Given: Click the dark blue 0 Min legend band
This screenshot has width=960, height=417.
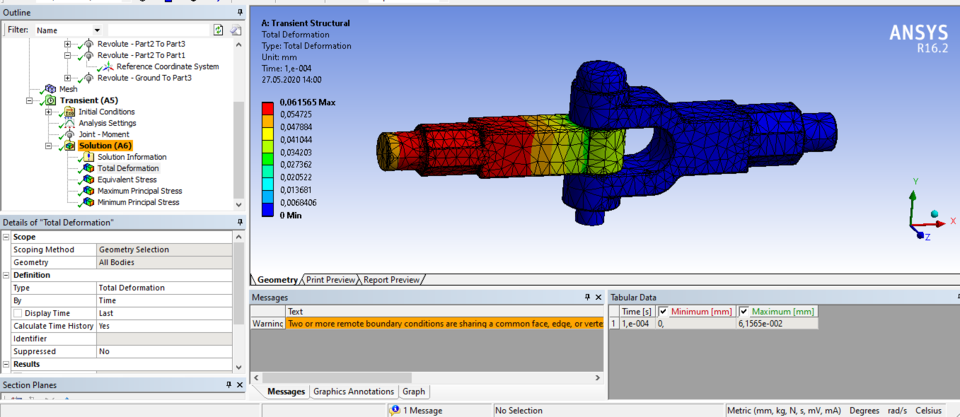Looking at the screenshot, I should coord(268,210).
